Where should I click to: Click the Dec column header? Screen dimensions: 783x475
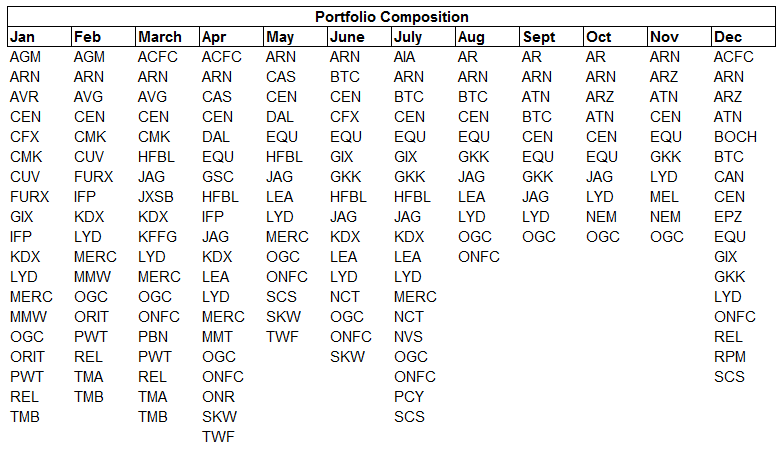coord(727,37)
